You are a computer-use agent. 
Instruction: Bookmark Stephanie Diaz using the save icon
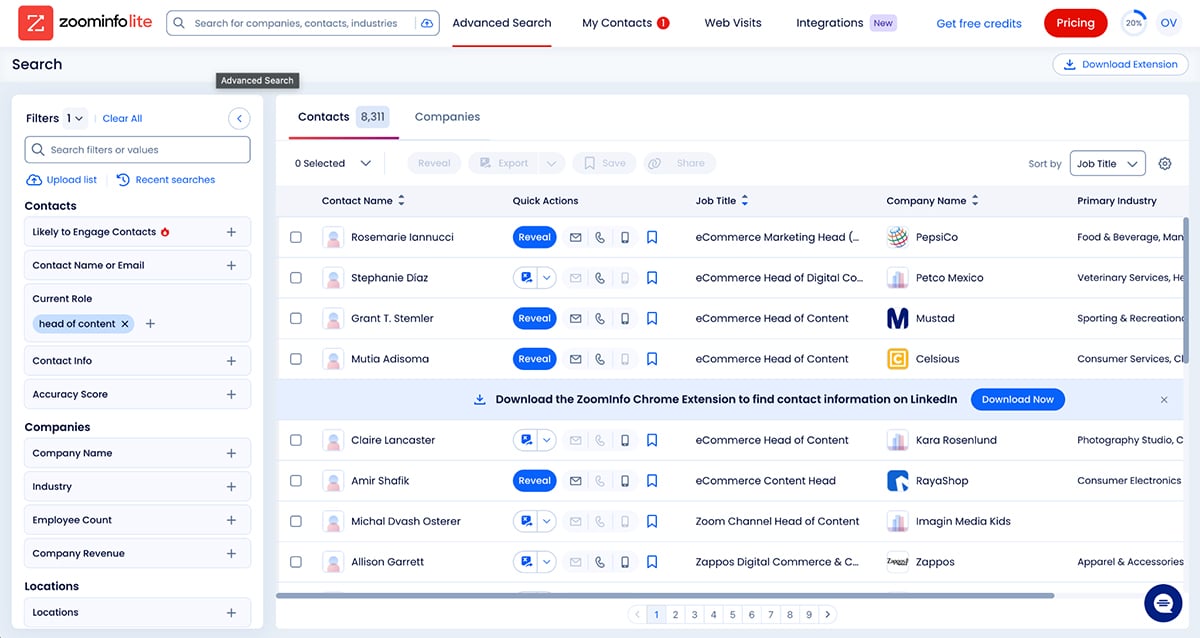(x=652, y=277)
